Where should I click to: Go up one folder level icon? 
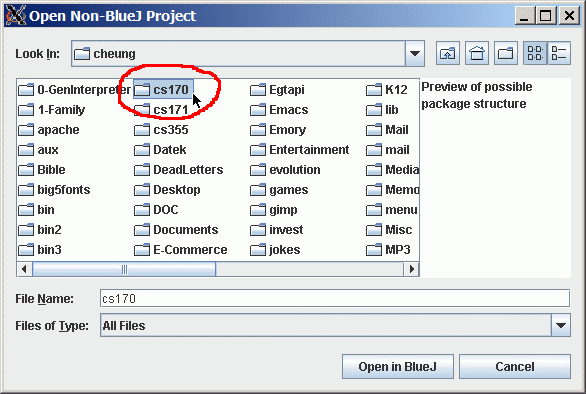tap(448, 53)
